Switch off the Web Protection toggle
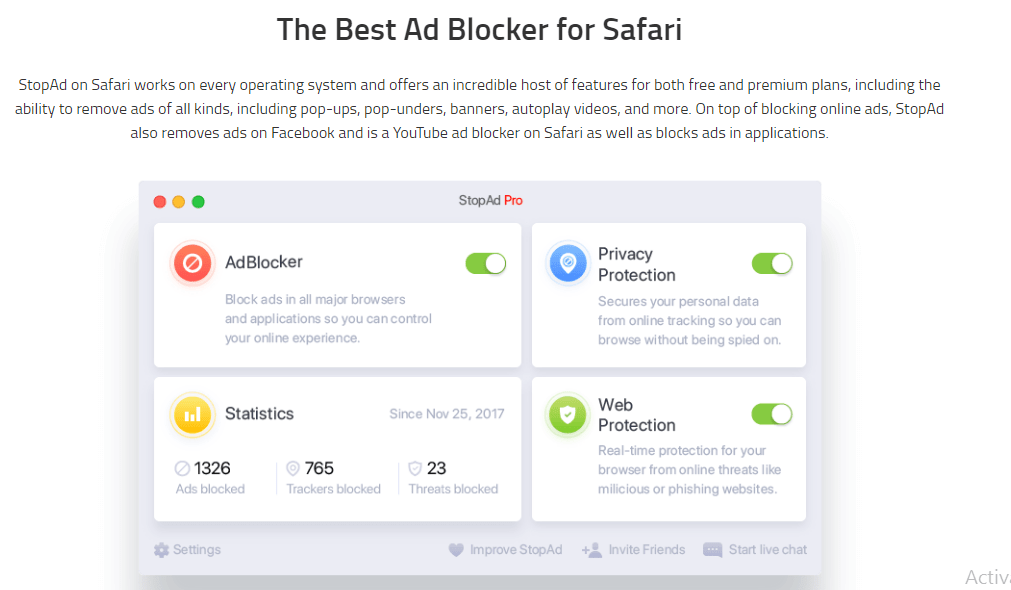This screenshot has width=1011, height=590. [x=772, y=414]
